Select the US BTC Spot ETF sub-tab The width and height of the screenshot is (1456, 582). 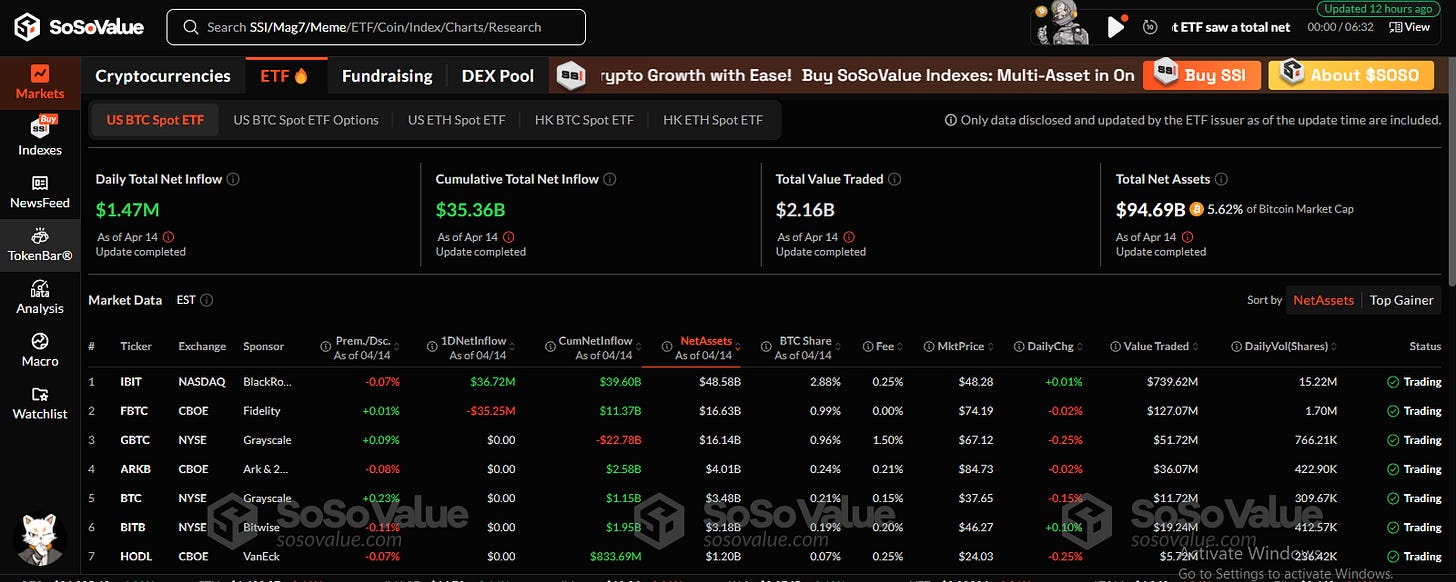pos(155,120)
